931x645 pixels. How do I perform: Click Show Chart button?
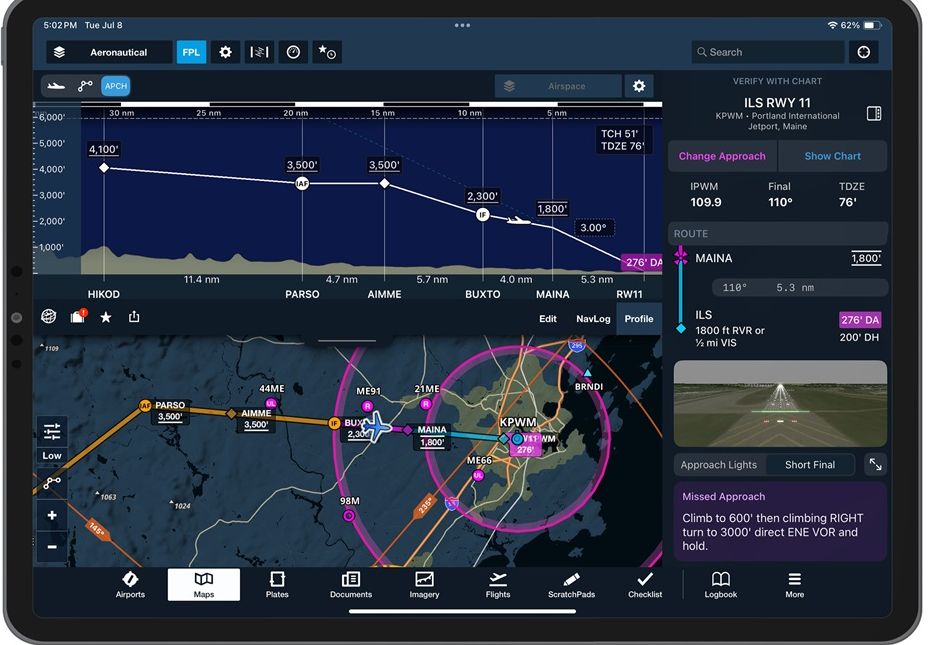(x=832, y=156)
